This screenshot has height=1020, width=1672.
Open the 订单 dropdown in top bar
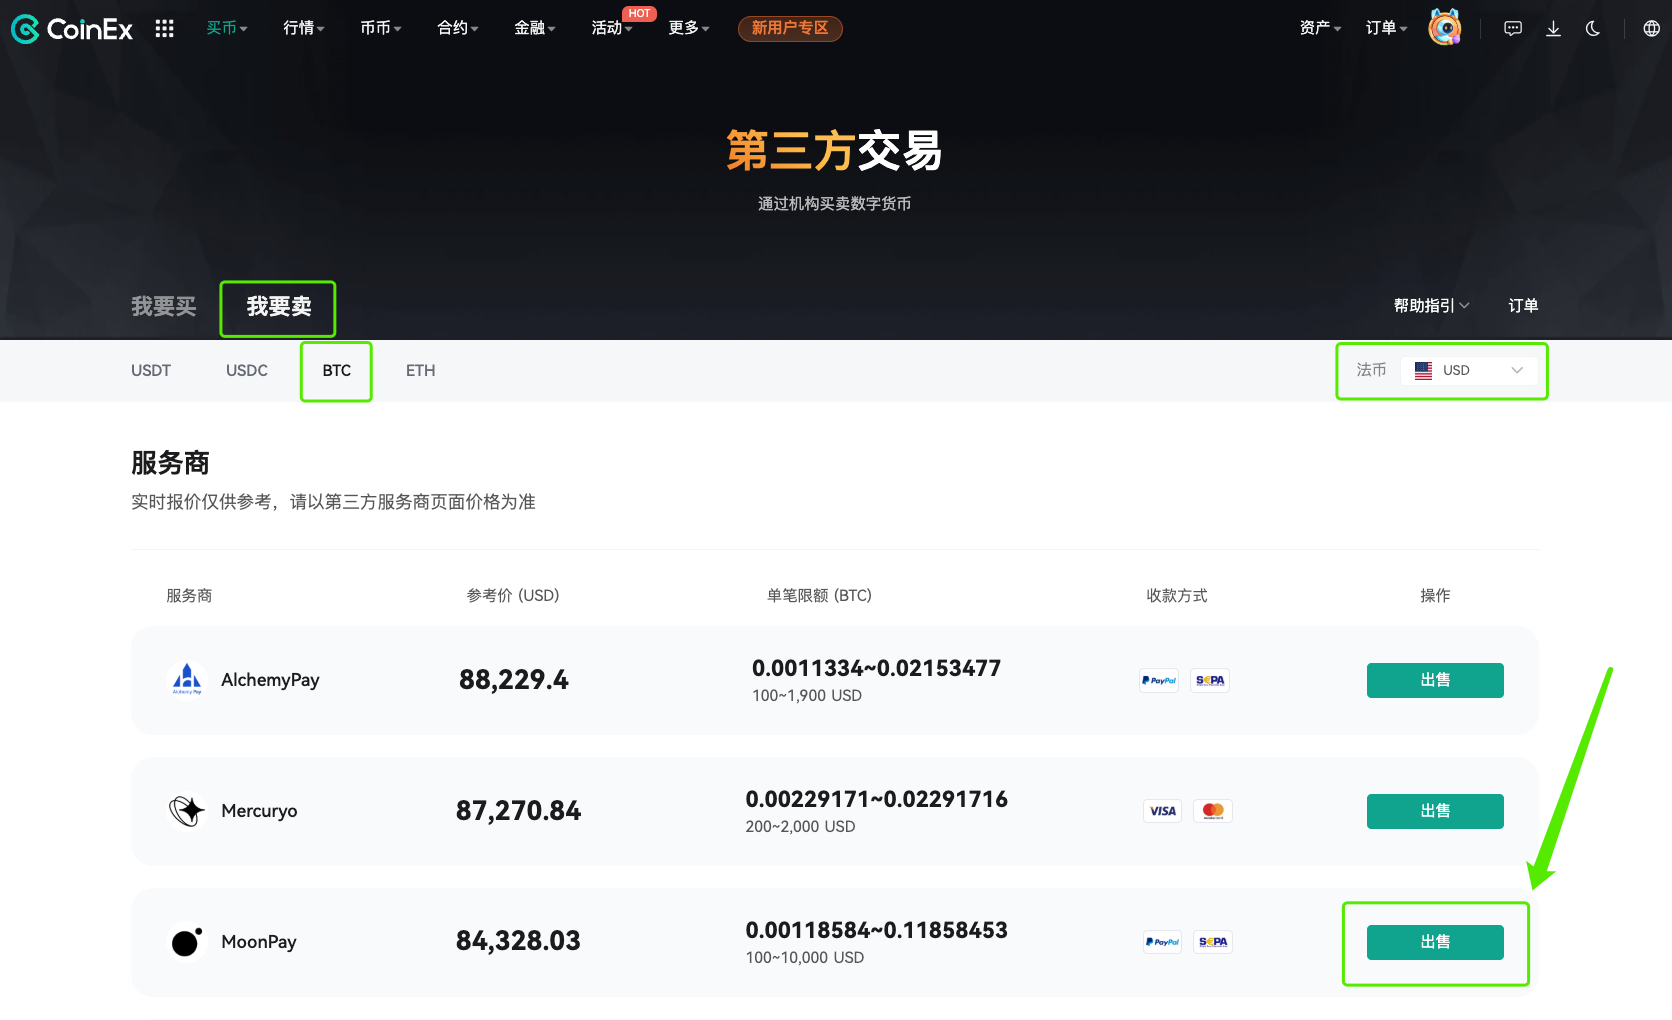tap(1386, 28)
